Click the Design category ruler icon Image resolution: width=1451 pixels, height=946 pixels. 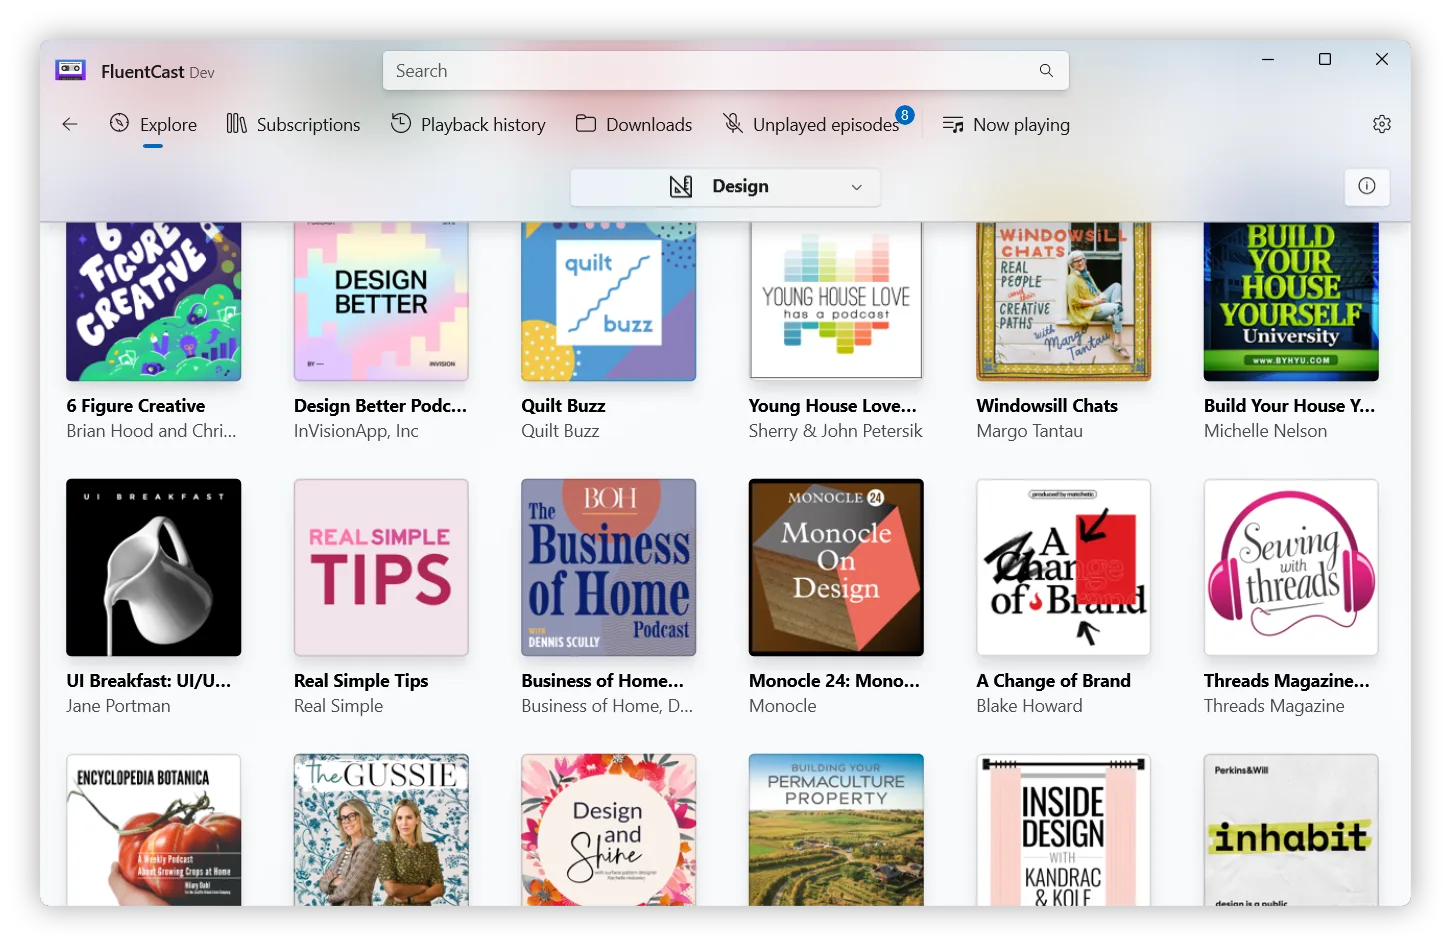681,186
